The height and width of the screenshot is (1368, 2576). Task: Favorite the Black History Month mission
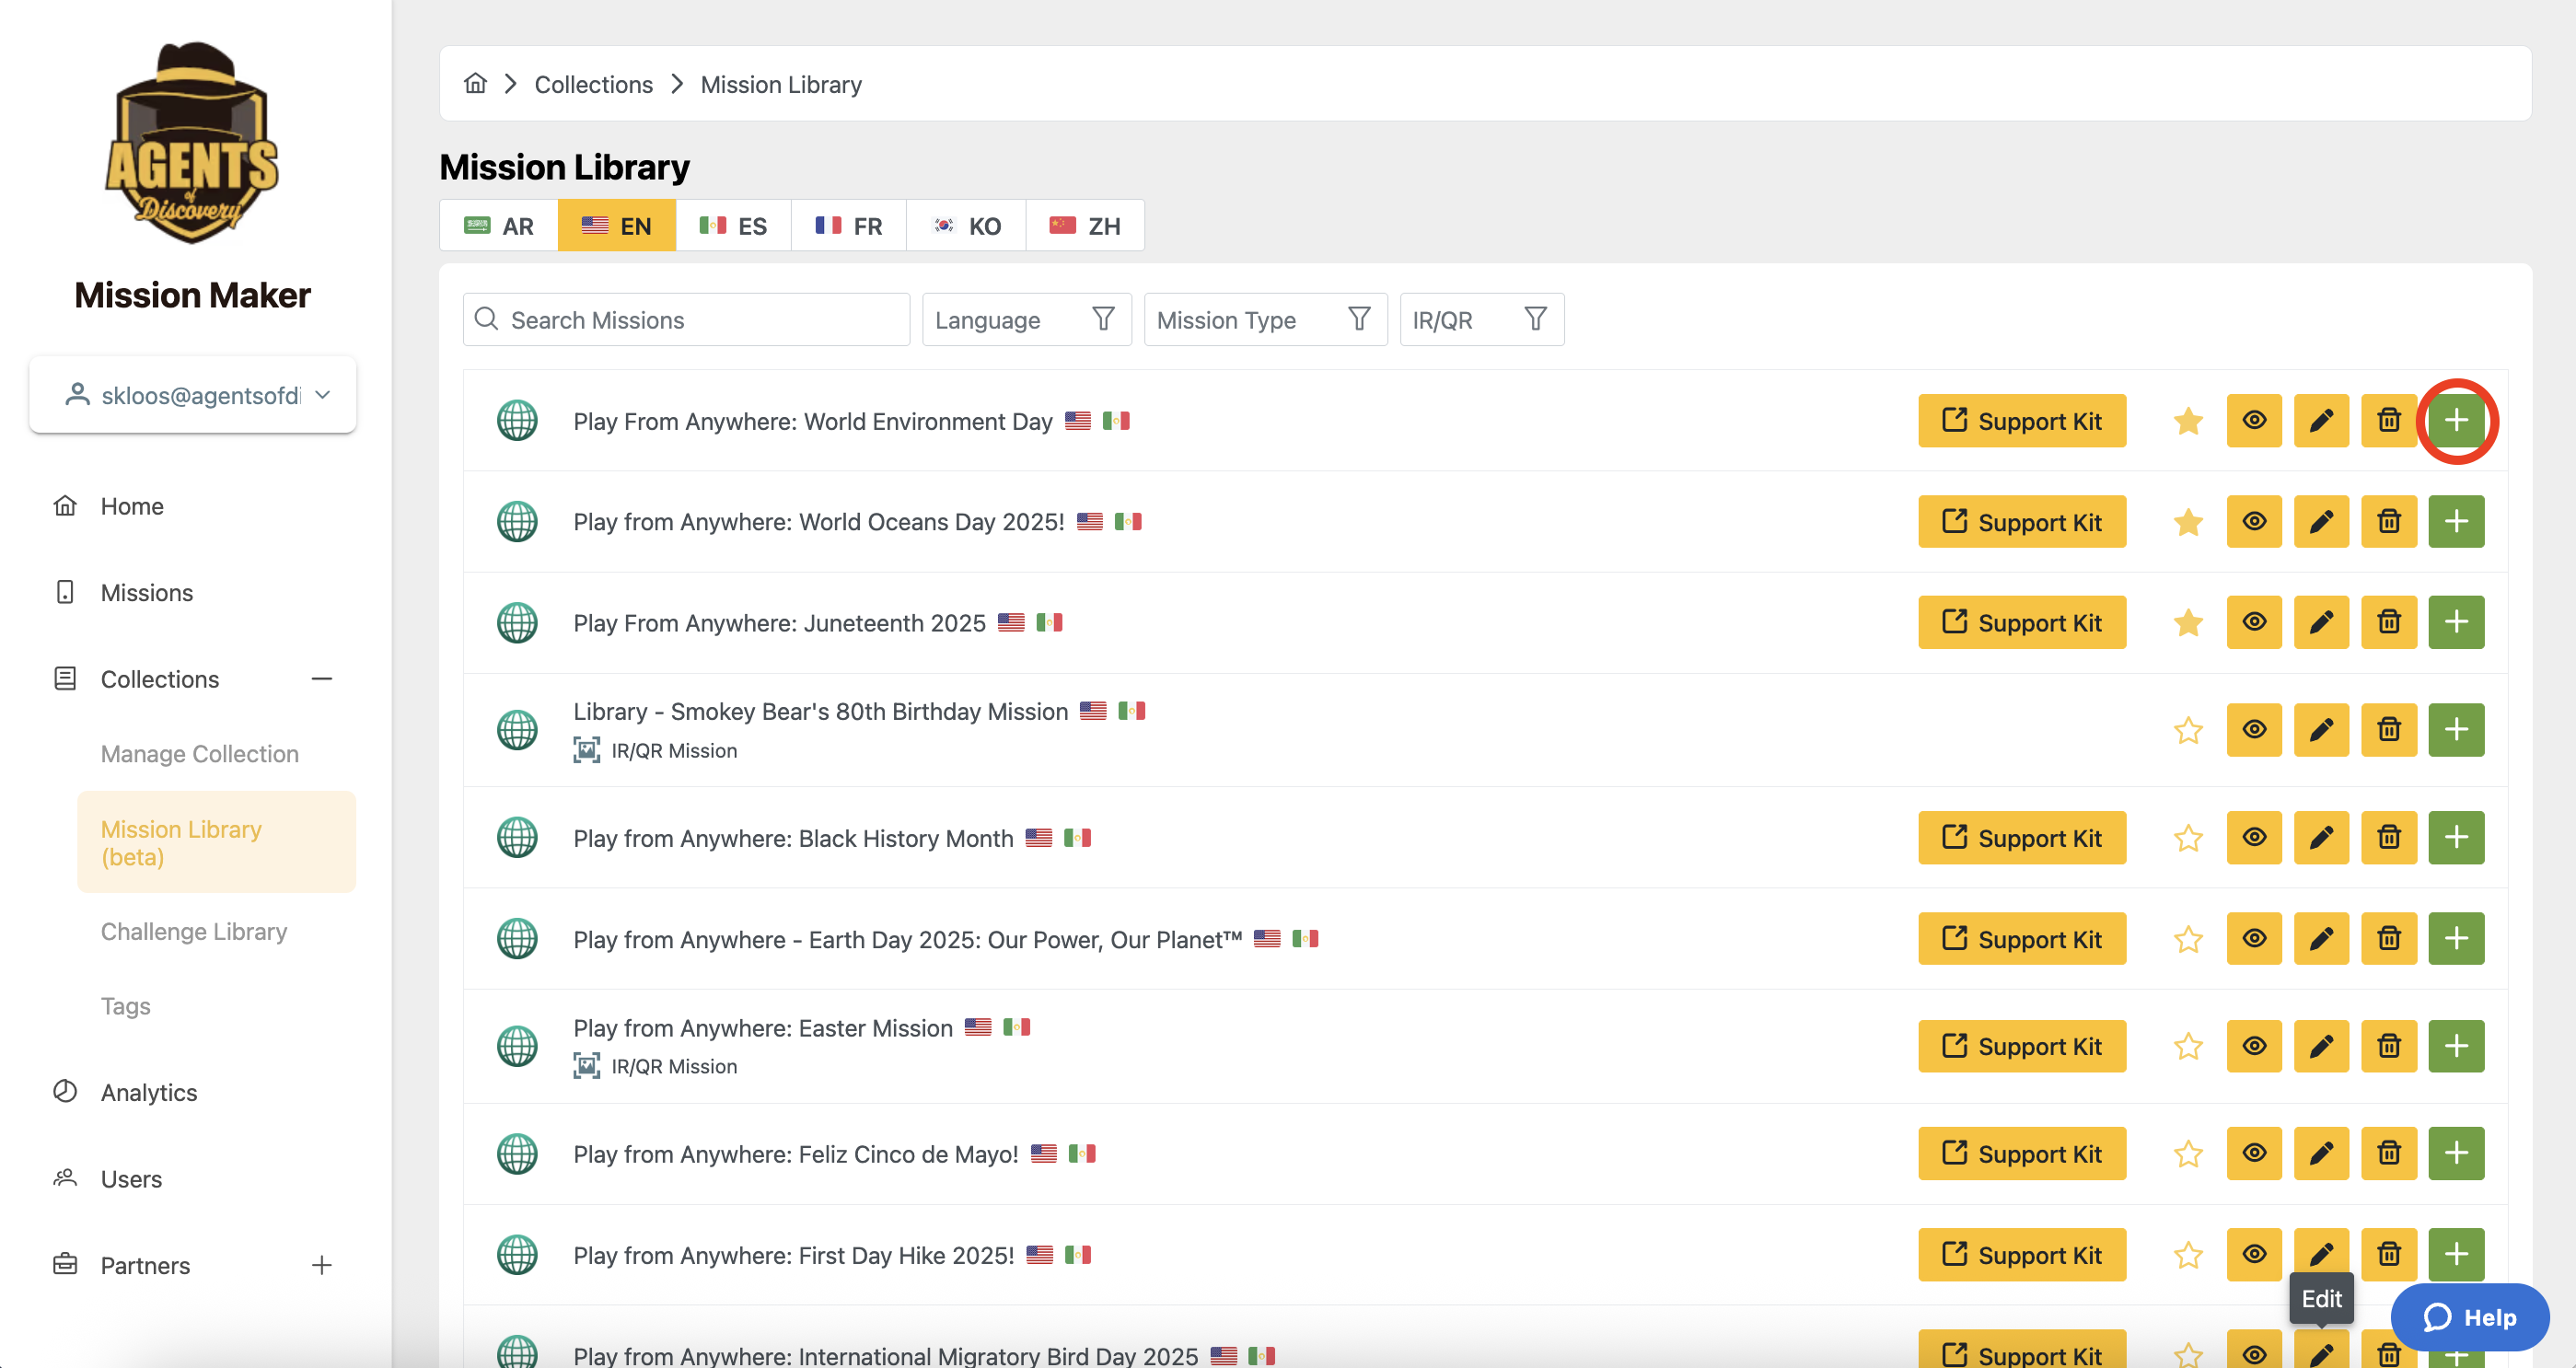(x=2187, y=838)
